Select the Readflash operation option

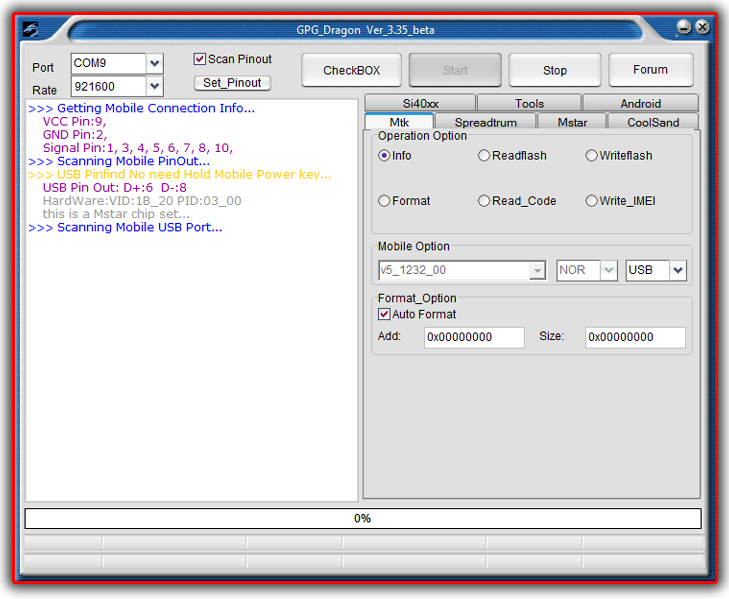tap(484, 155)
